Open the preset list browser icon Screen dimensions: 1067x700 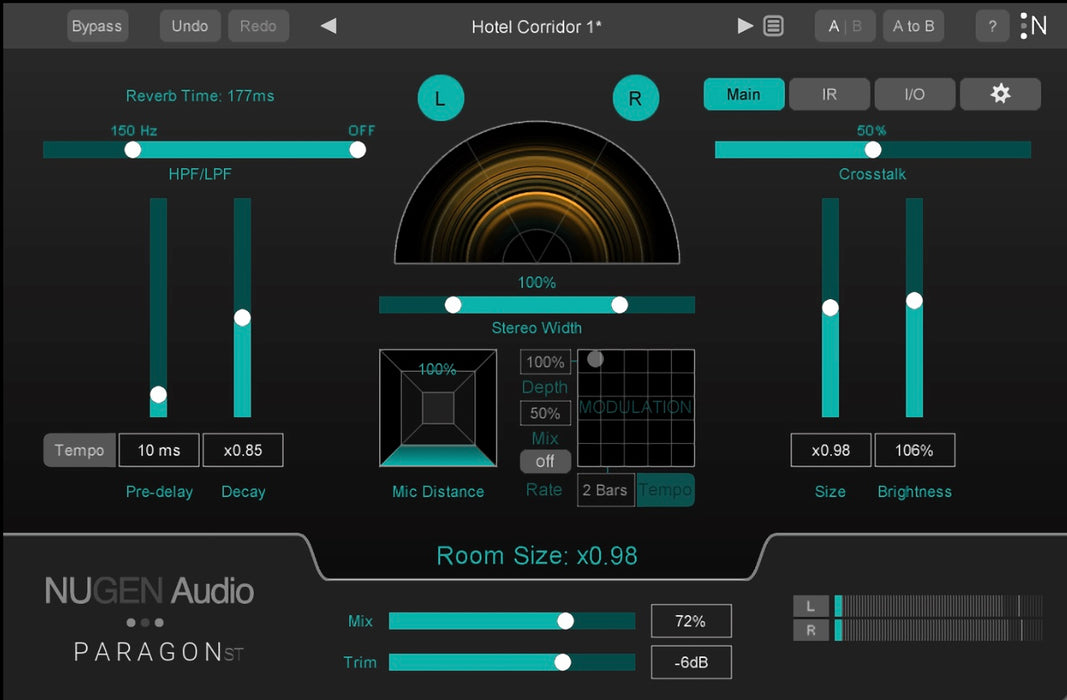coord(773,26)
